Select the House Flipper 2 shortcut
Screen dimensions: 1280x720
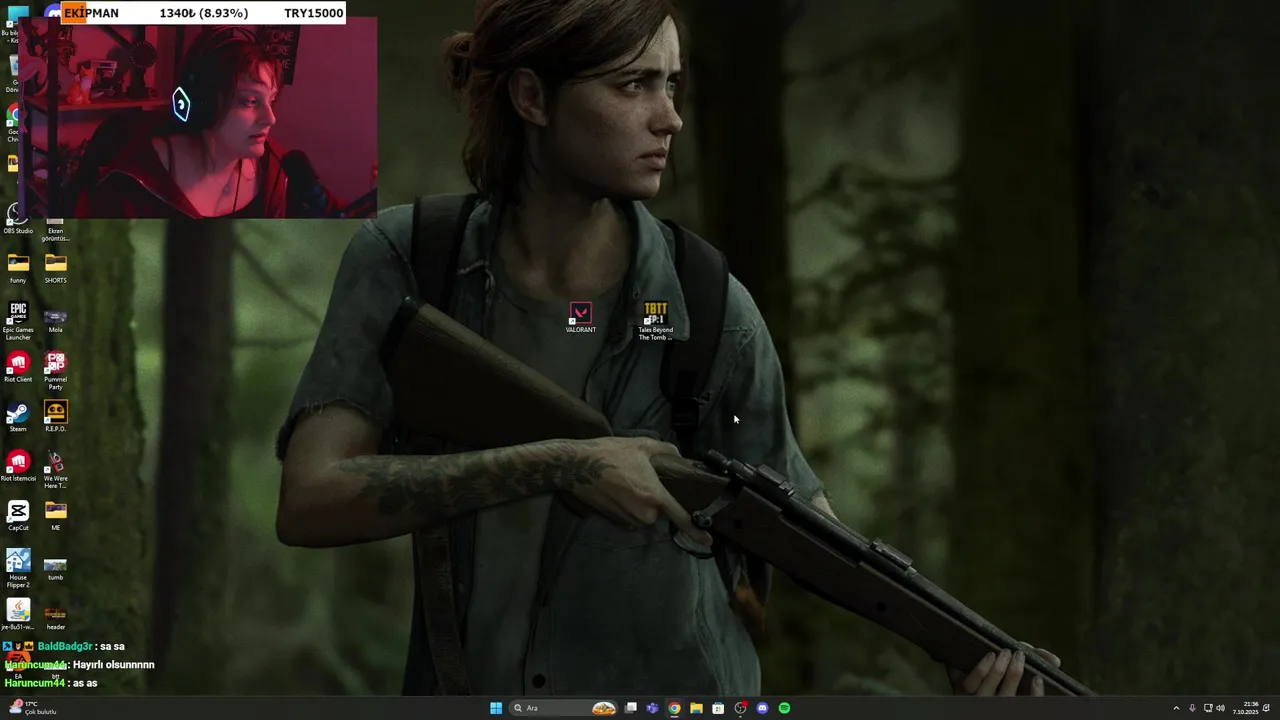pyautogui.click(x=18, y=568)
